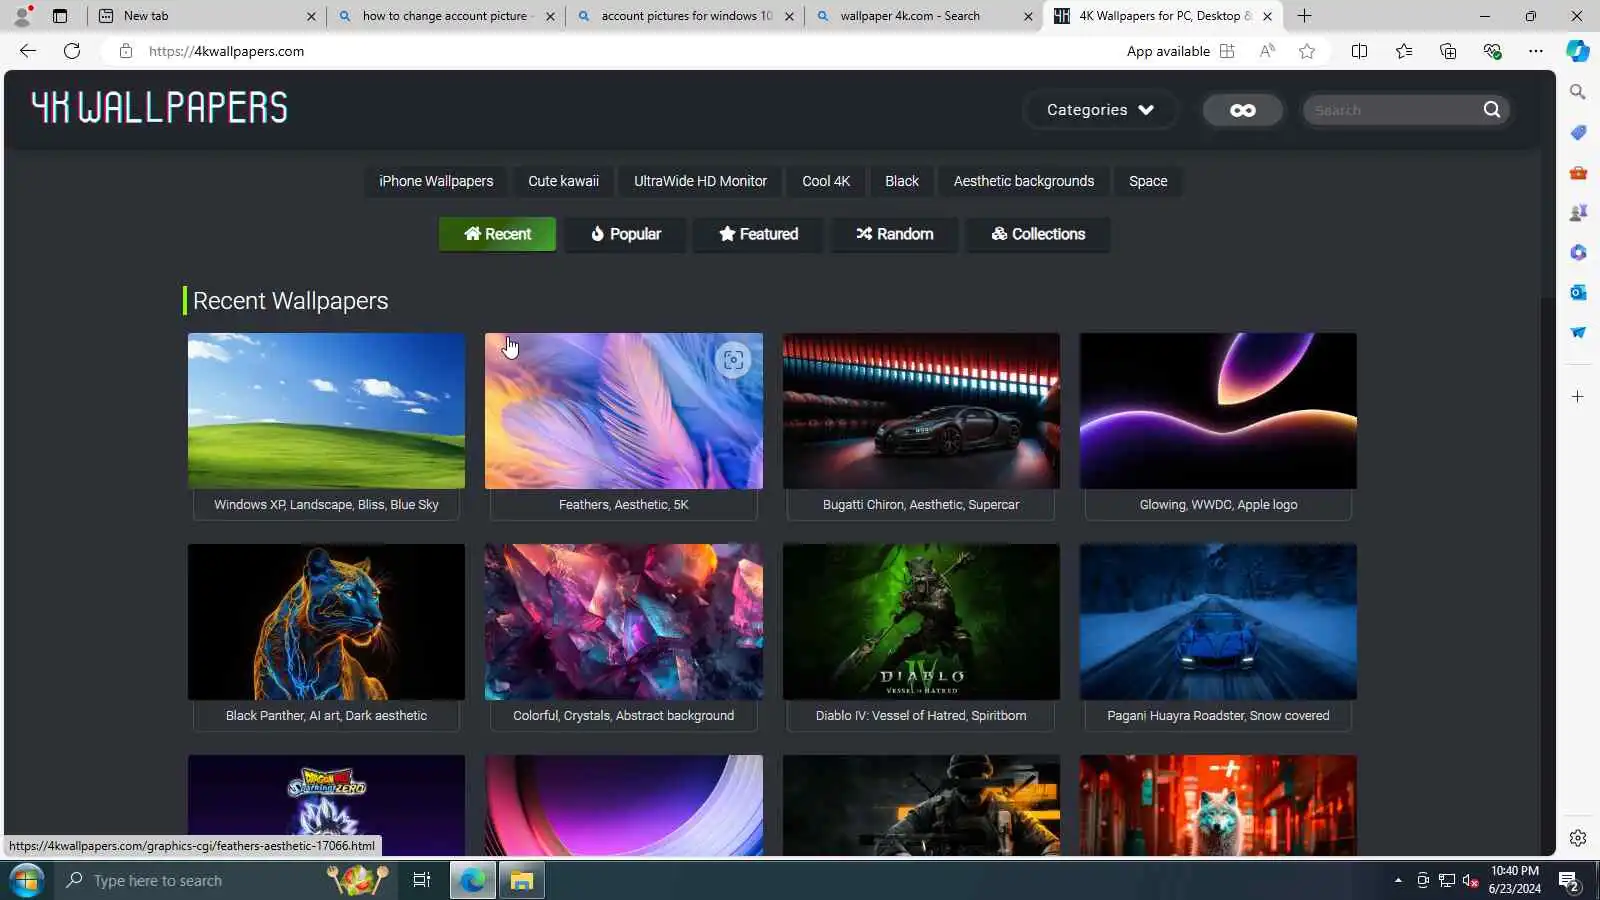Viewport: 1600px width, 900px height.
Task: Open the Glowing WWDC Apple logo thumbnail
Action: coord(1218,411)
